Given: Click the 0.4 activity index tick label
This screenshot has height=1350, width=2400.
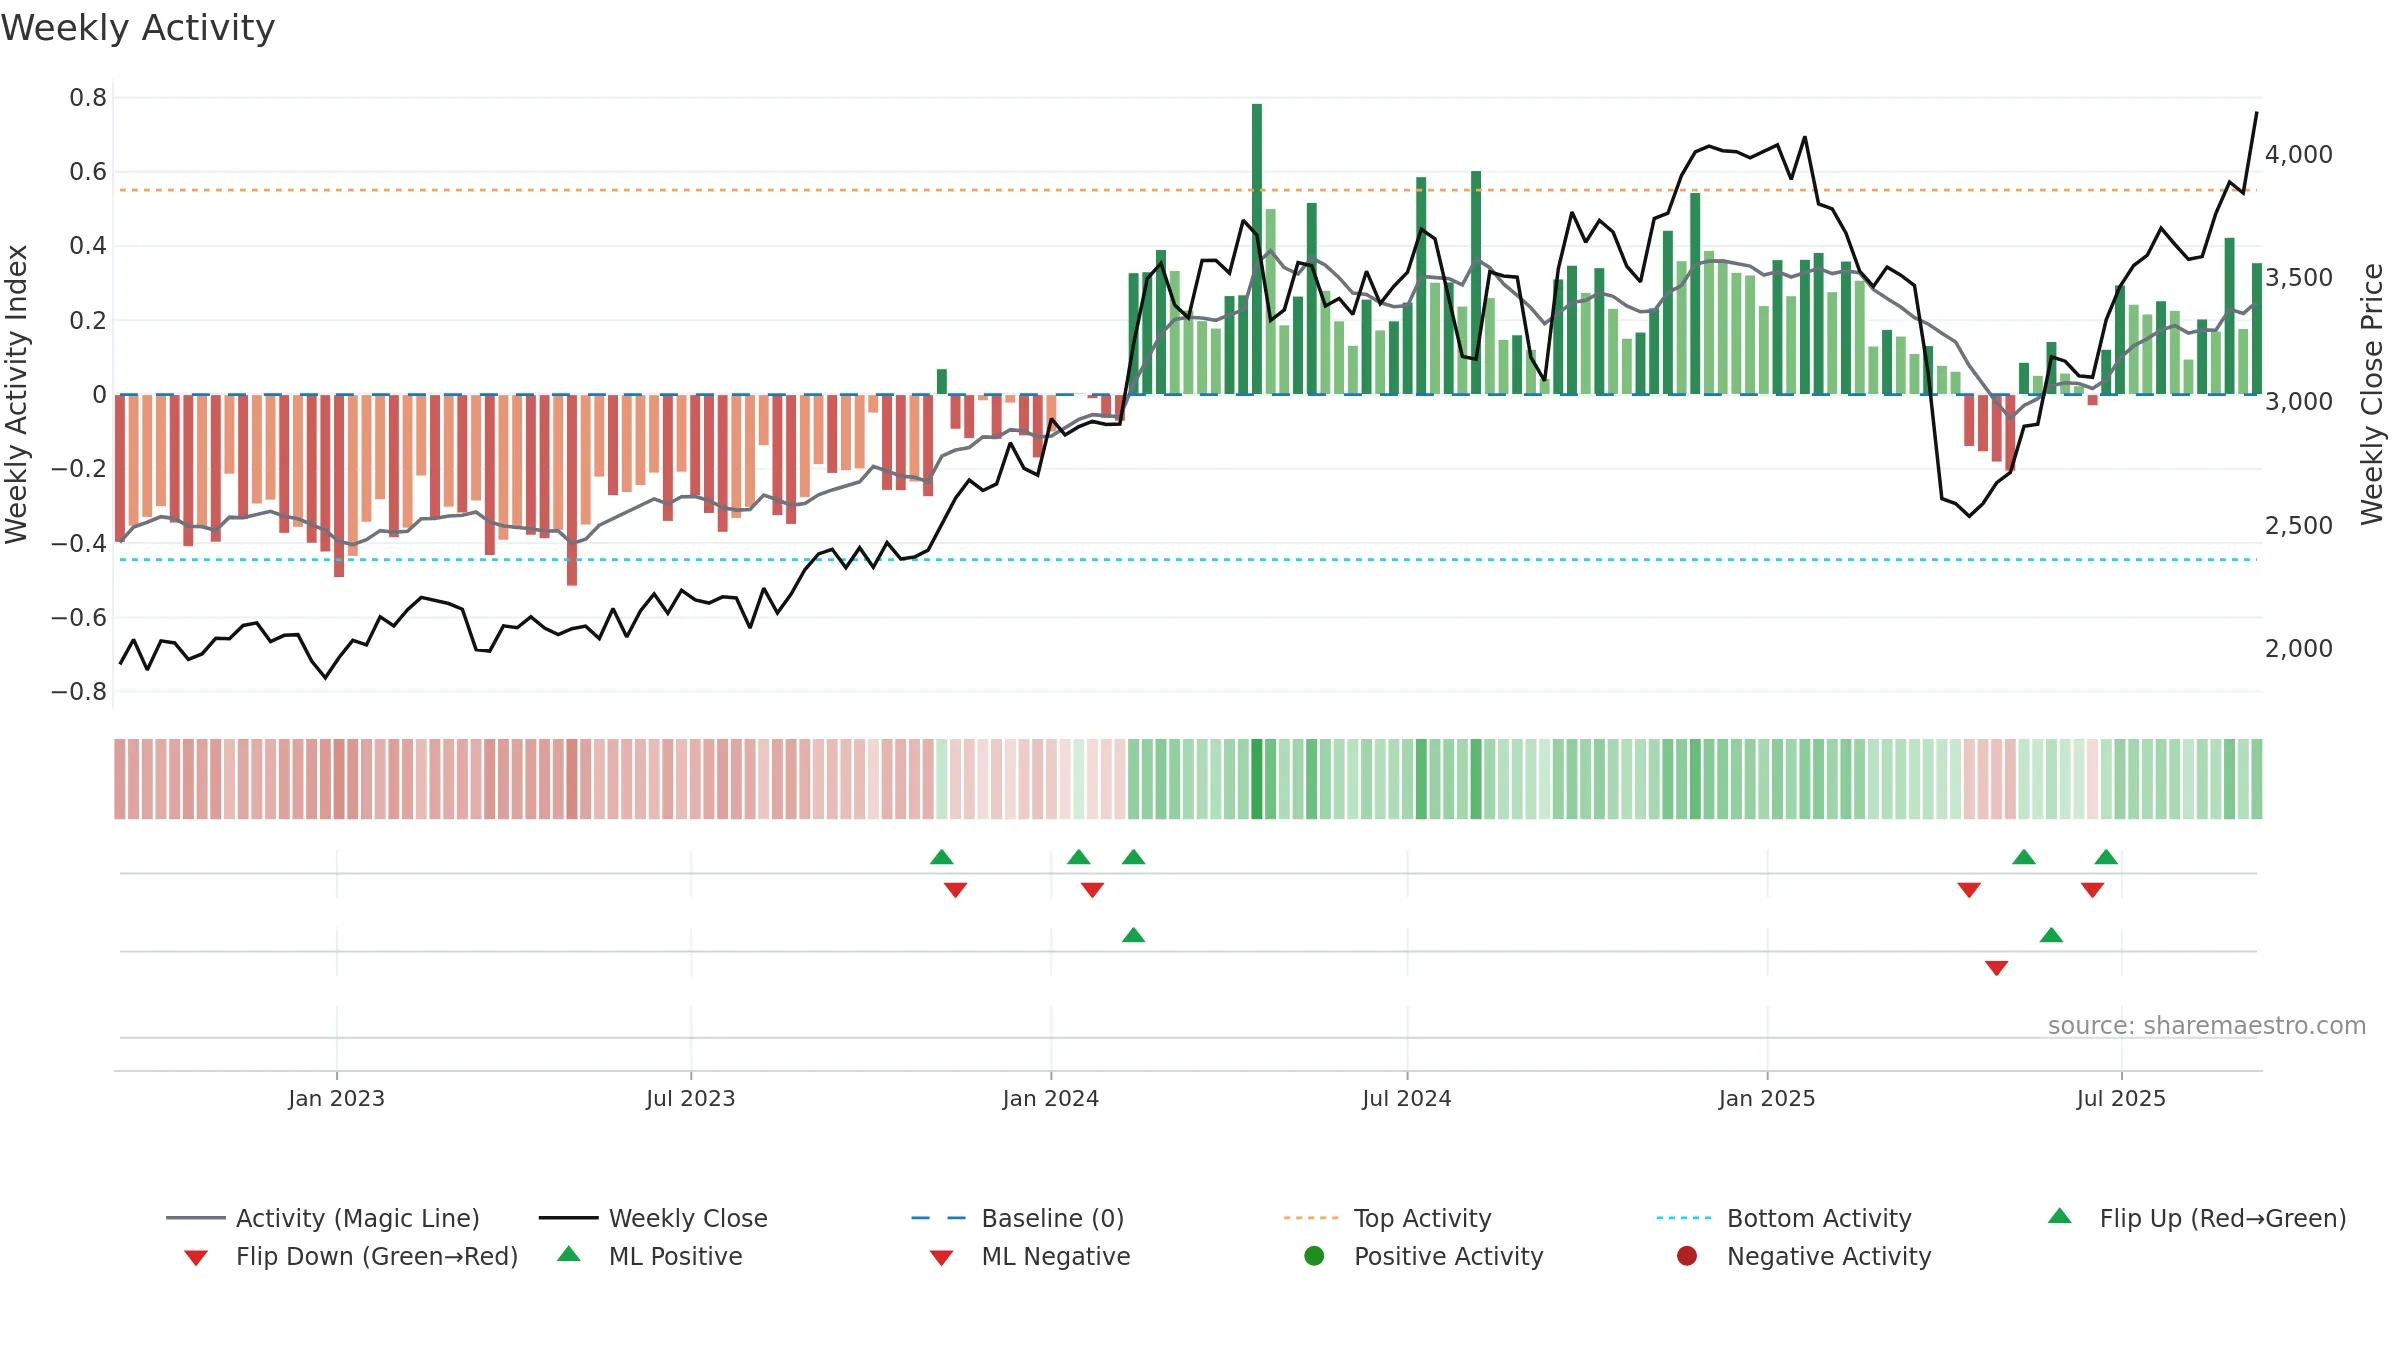Looking at the screenshot, I should (88, 246).
